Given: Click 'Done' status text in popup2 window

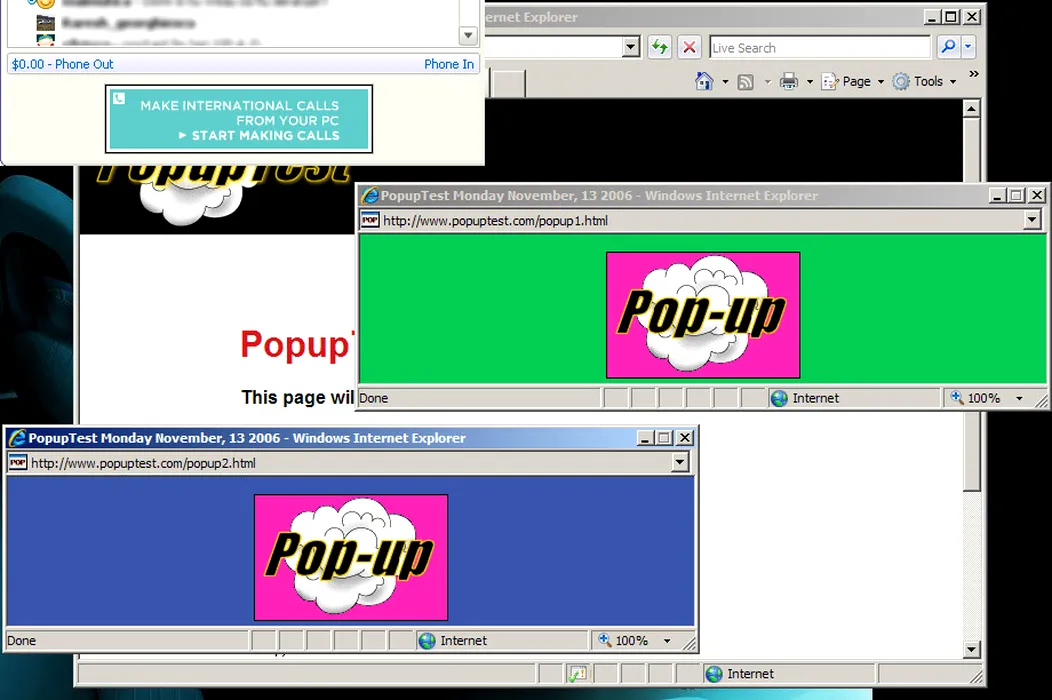Looking at the screenshot, I should click(21, 640).
